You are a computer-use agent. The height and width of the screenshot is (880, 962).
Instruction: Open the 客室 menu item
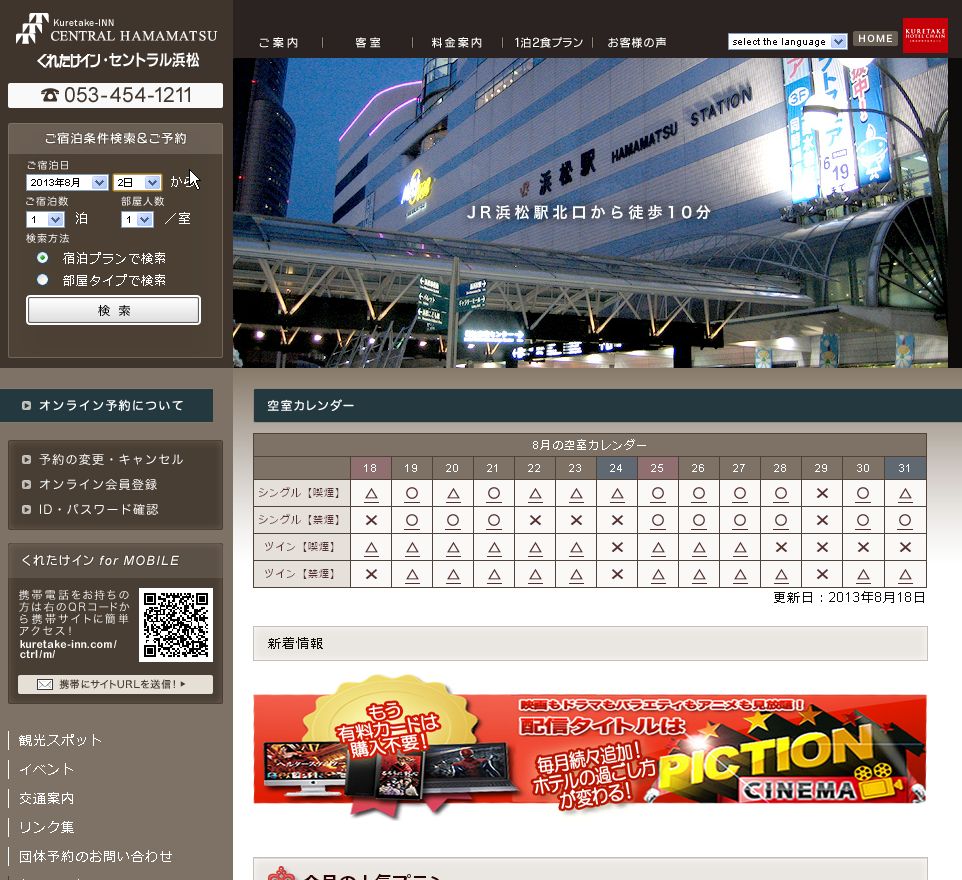point(368,42)
